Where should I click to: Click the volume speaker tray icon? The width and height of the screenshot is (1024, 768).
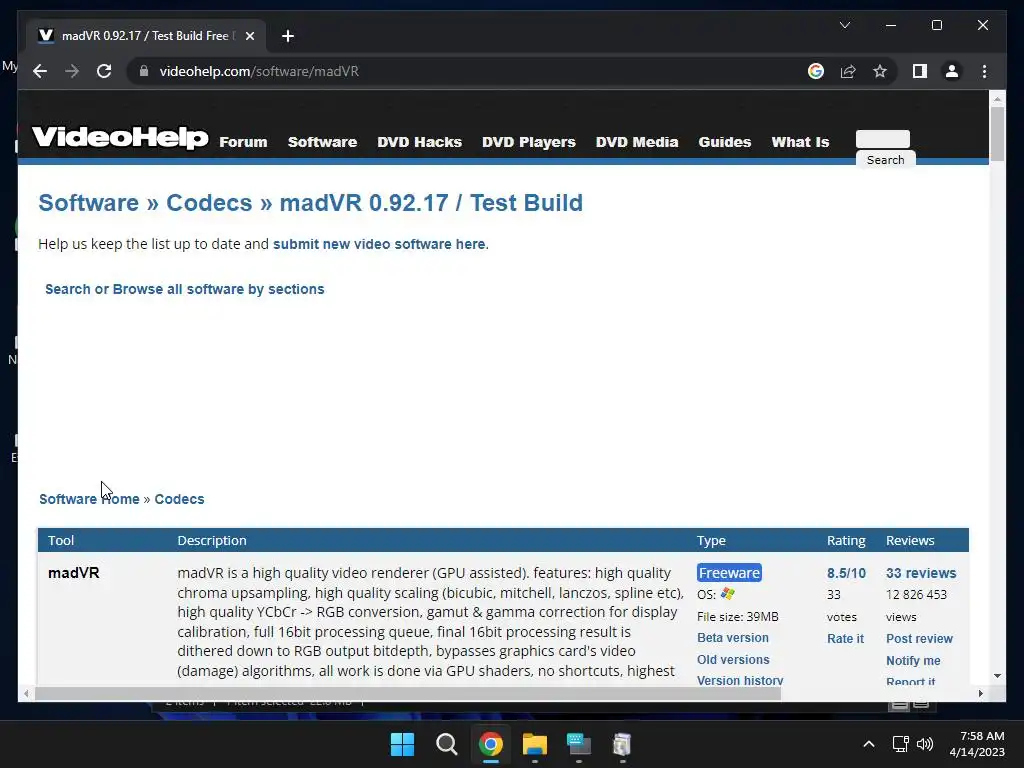coord(925,744)
